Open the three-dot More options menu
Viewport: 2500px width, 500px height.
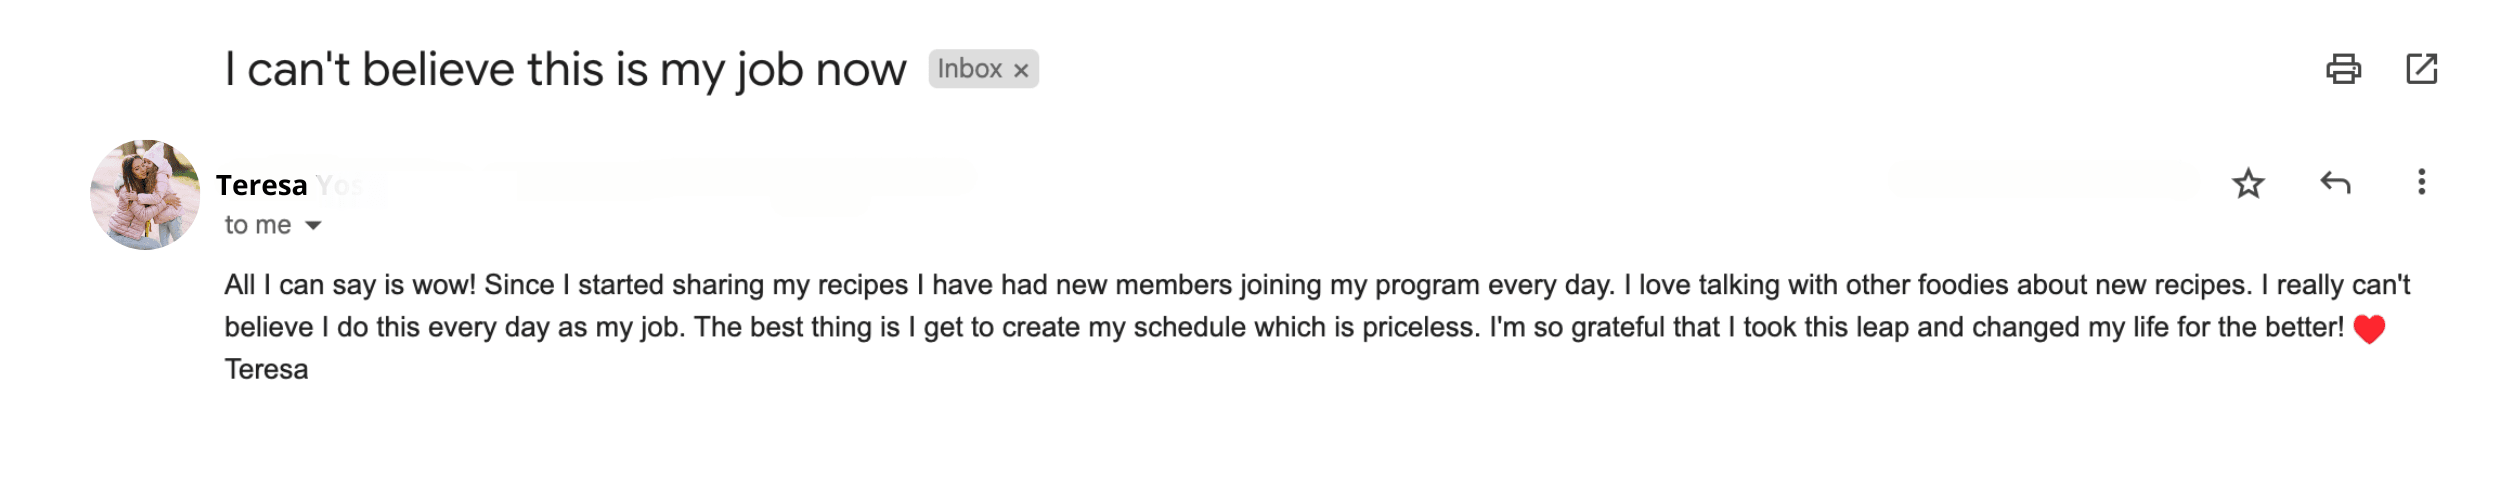(2421, 182)
